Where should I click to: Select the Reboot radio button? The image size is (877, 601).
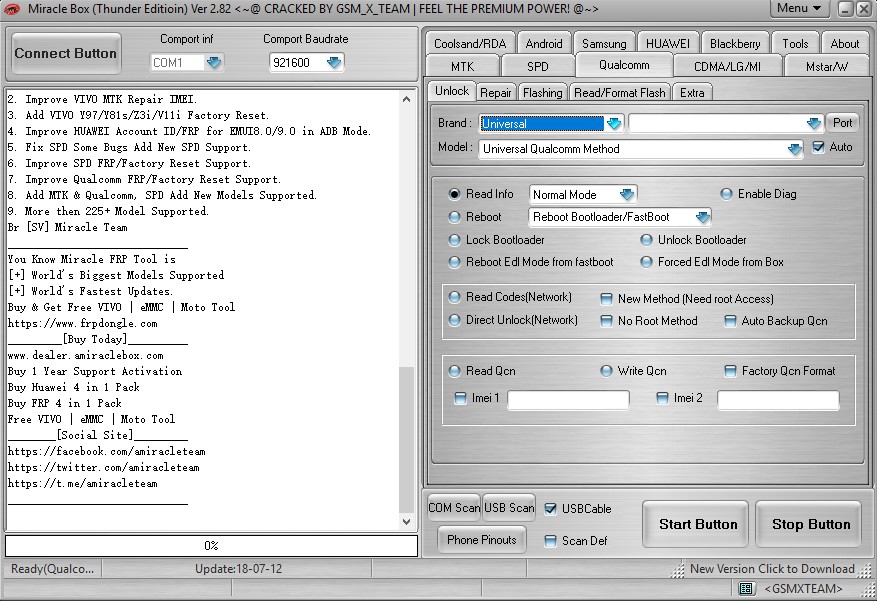tap(455, 217)
